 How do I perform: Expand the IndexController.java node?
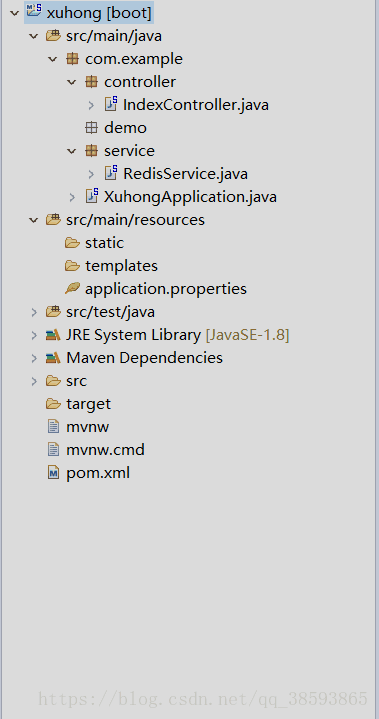point(91,105)
